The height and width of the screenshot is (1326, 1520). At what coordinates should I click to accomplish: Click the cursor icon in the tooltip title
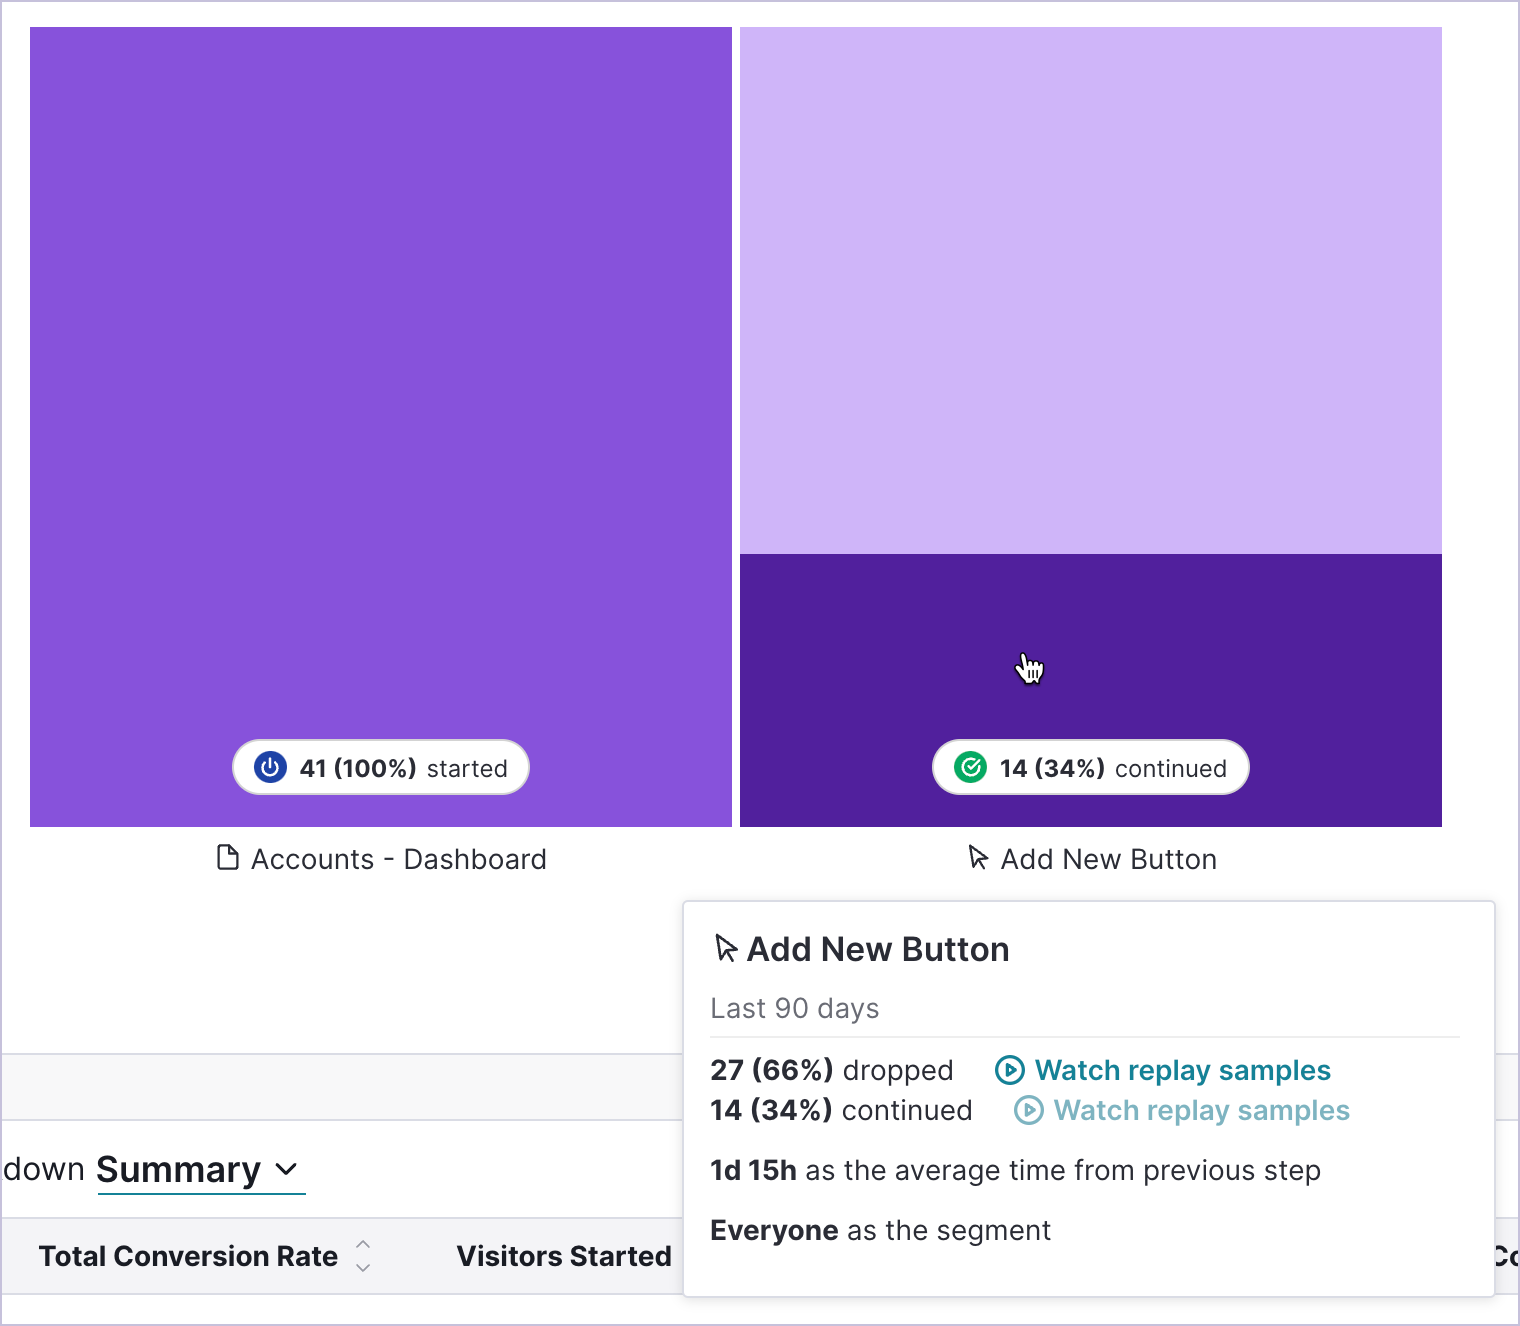(x=726, y=948)
